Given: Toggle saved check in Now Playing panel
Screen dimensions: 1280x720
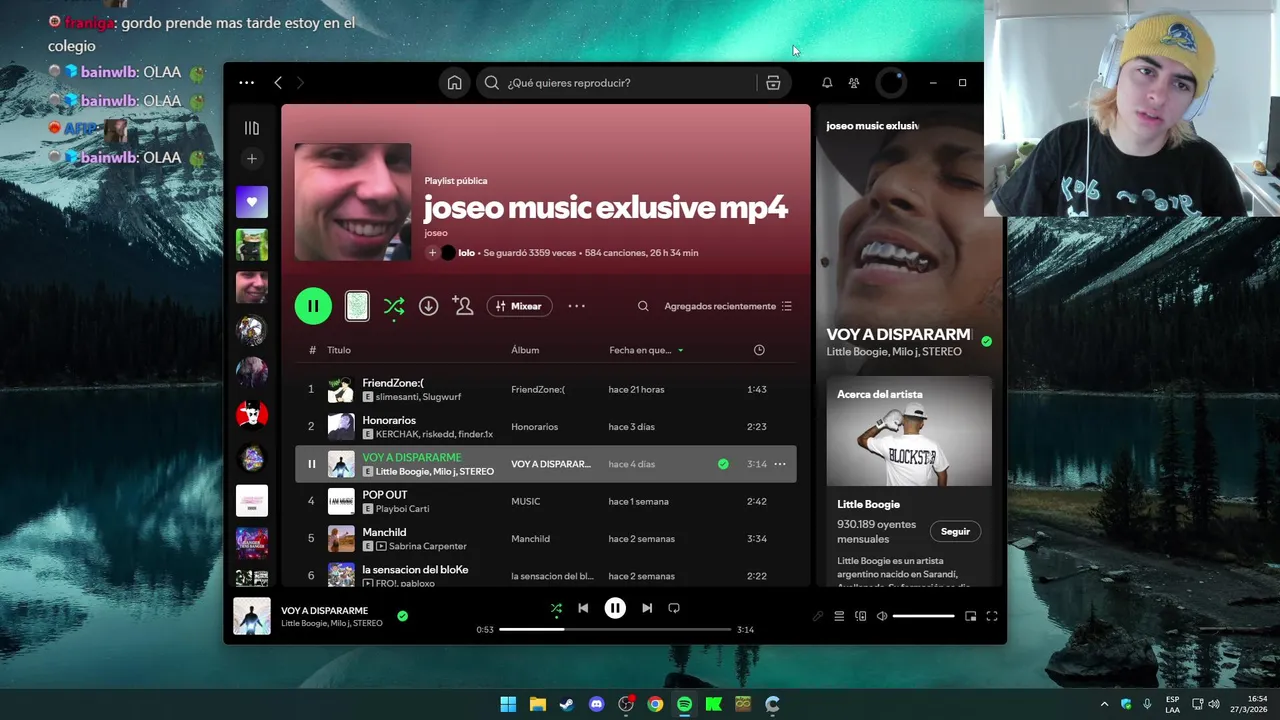Looking at the screenshot, I should (x=987, y=341).
